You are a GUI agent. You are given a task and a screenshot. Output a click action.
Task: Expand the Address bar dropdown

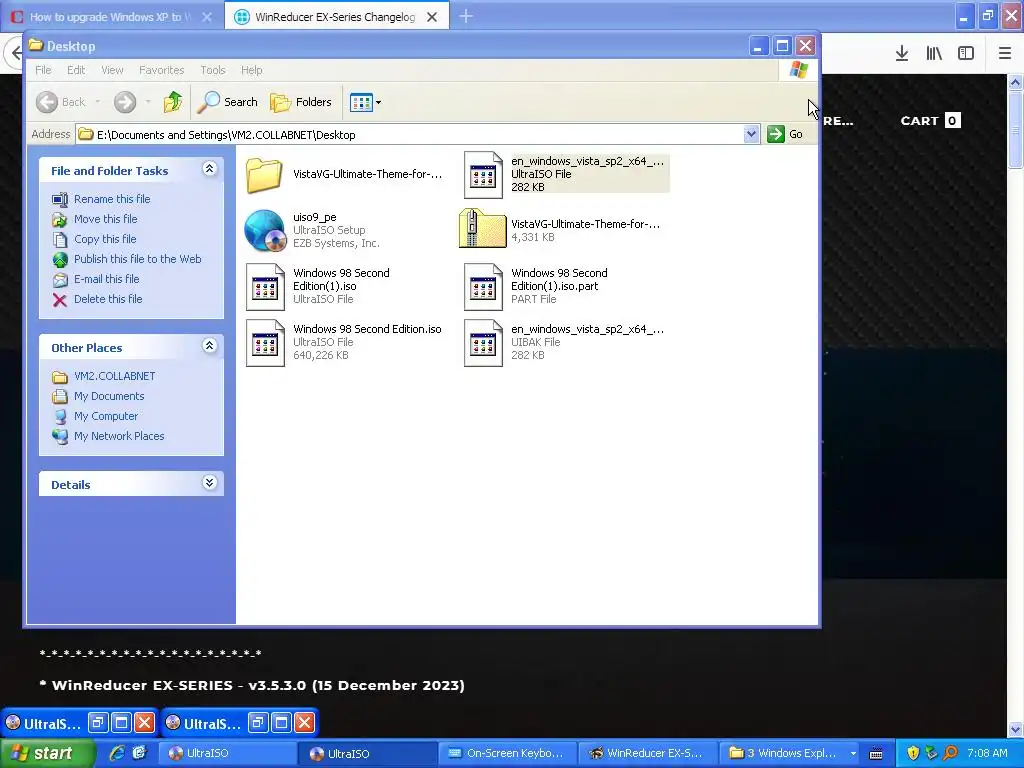coord(751,135)
